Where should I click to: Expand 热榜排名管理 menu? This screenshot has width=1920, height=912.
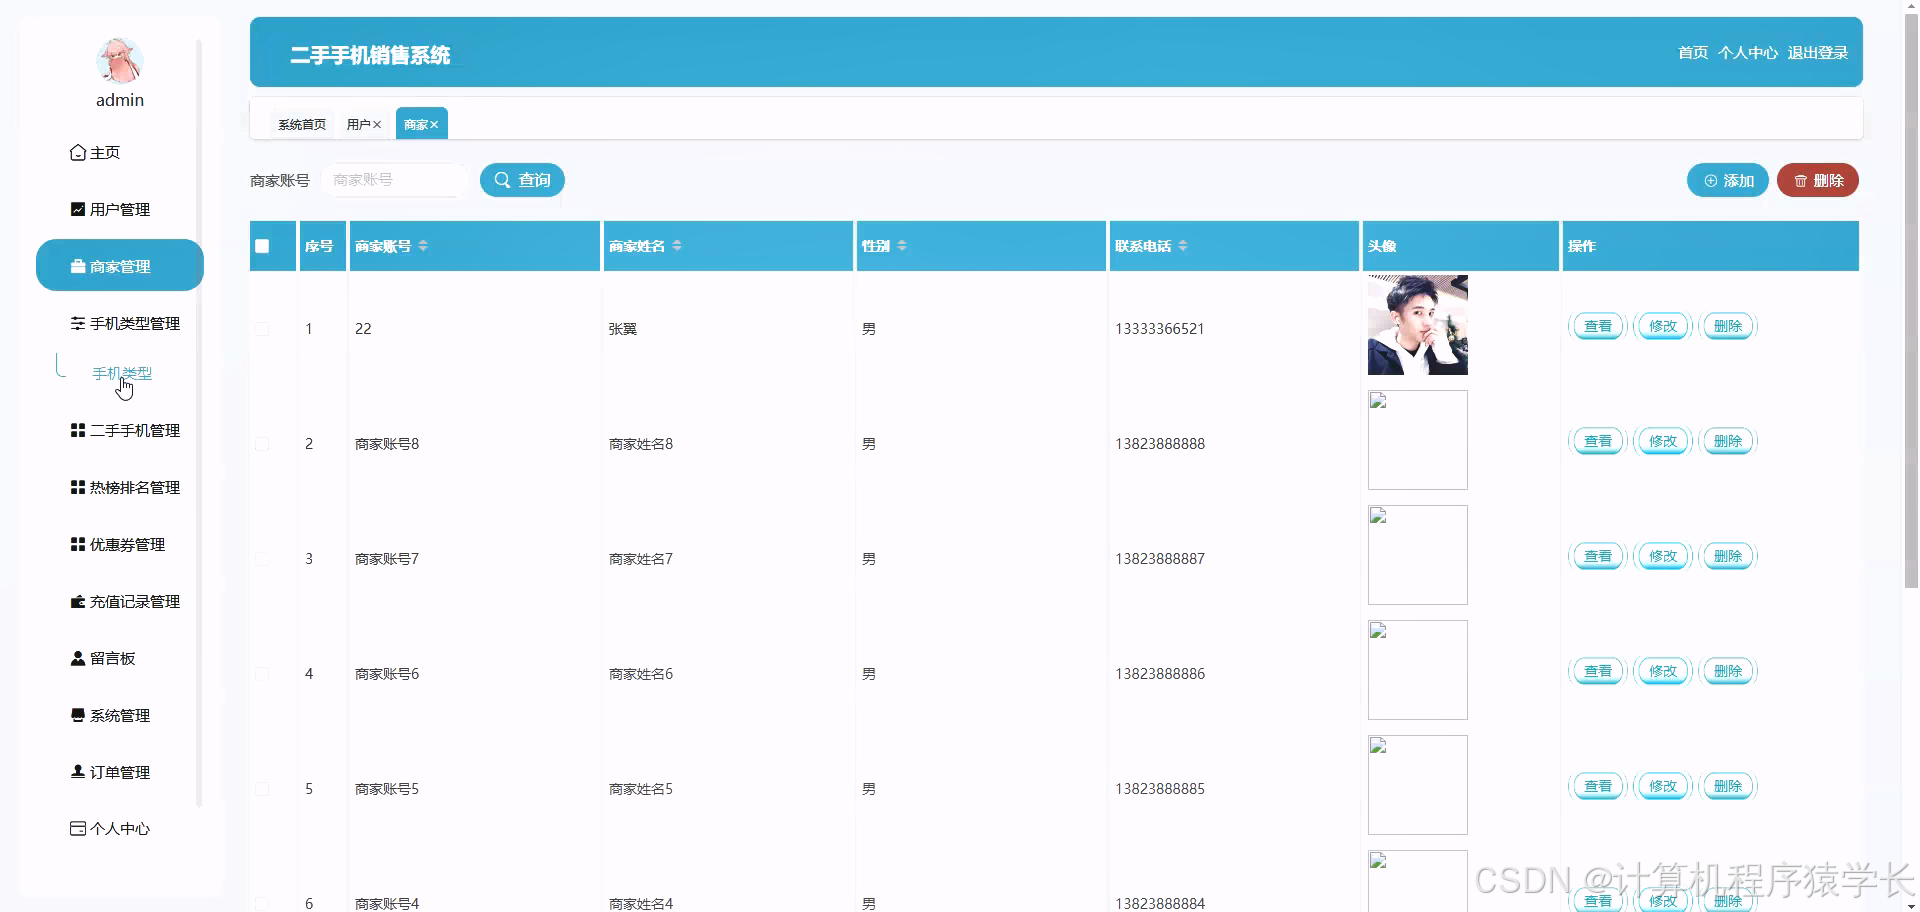(x=125, y=488)
